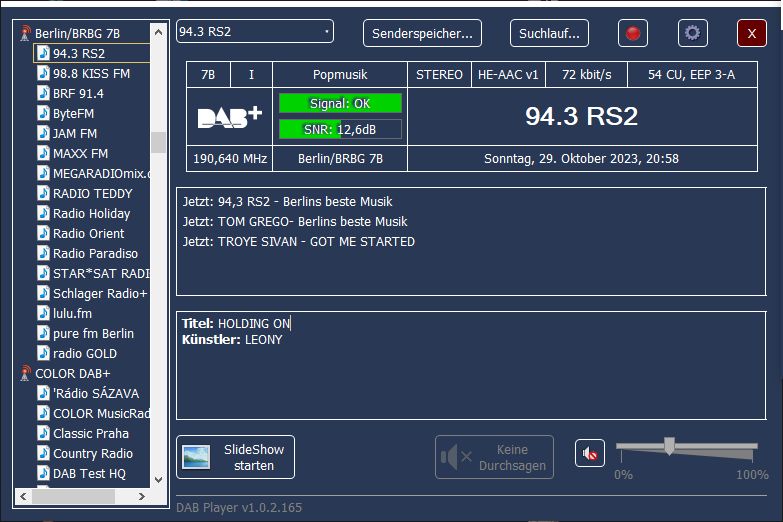This screenshot has width=783, height=522.
Task: Click the 72 kbit/s bitrate cell
Action: coord(586,74)
